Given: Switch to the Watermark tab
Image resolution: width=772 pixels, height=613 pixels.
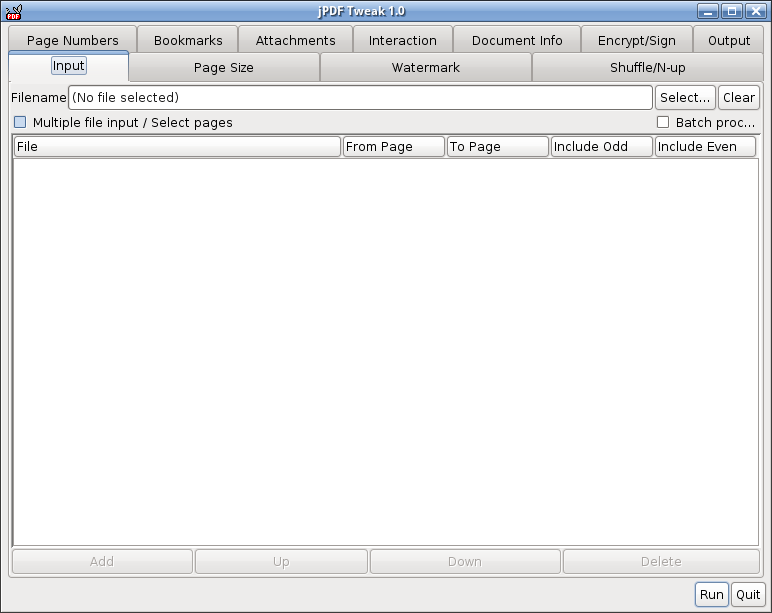Looking at the screenshot, I should click(x=426, y=67).
